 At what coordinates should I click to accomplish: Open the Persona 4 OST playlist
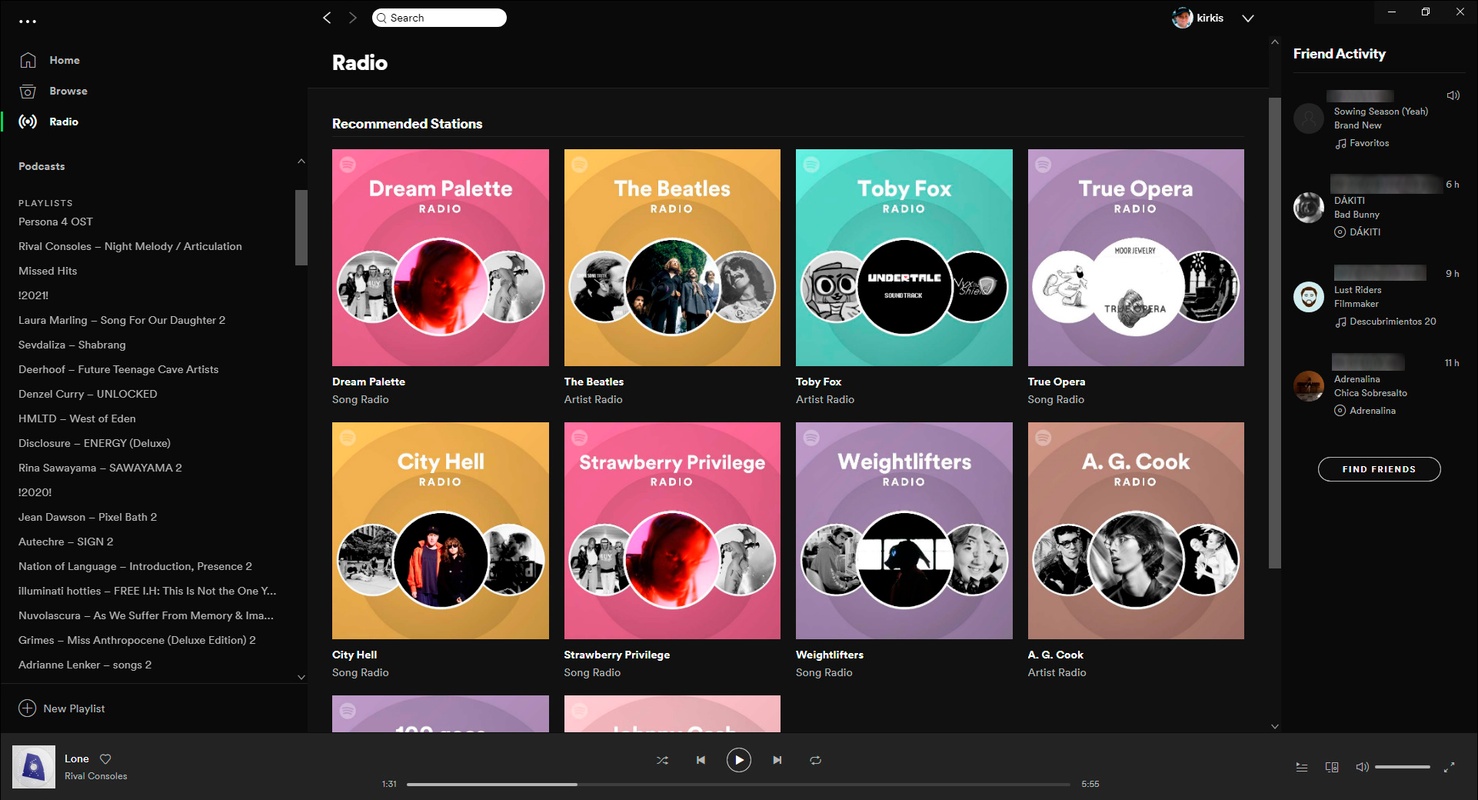pos(55,222)
